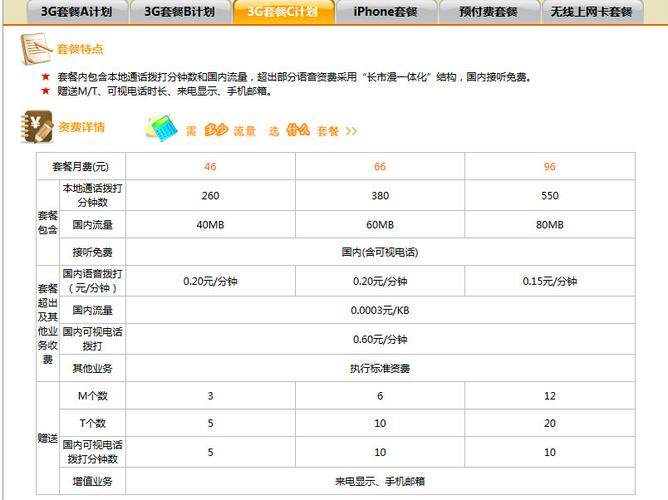668x500 pixels.
Task: Click the 60MB data cell
Action: click(x=380, y=224)
